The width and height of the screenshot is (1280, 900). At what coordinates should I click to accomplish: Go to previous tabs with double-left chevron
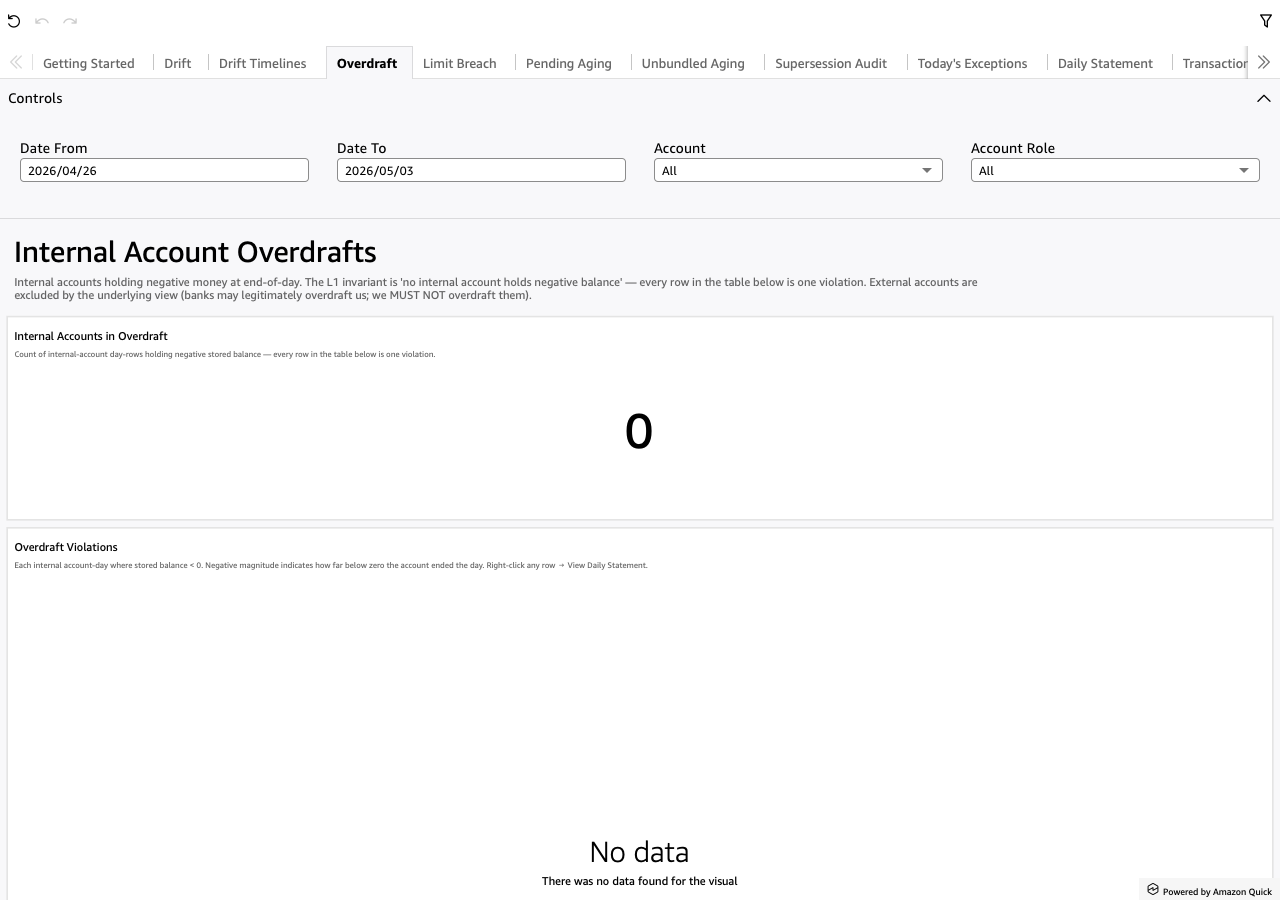click(x=16, y=62)
